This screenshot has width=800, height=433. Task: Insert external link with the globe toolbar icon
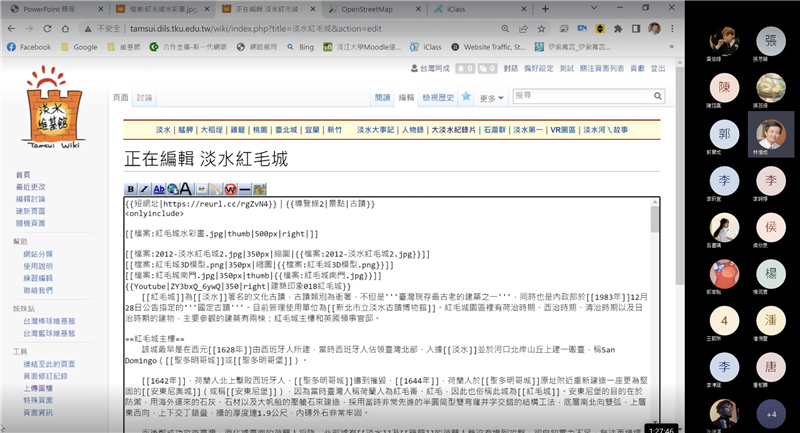(x=171, y=188)
